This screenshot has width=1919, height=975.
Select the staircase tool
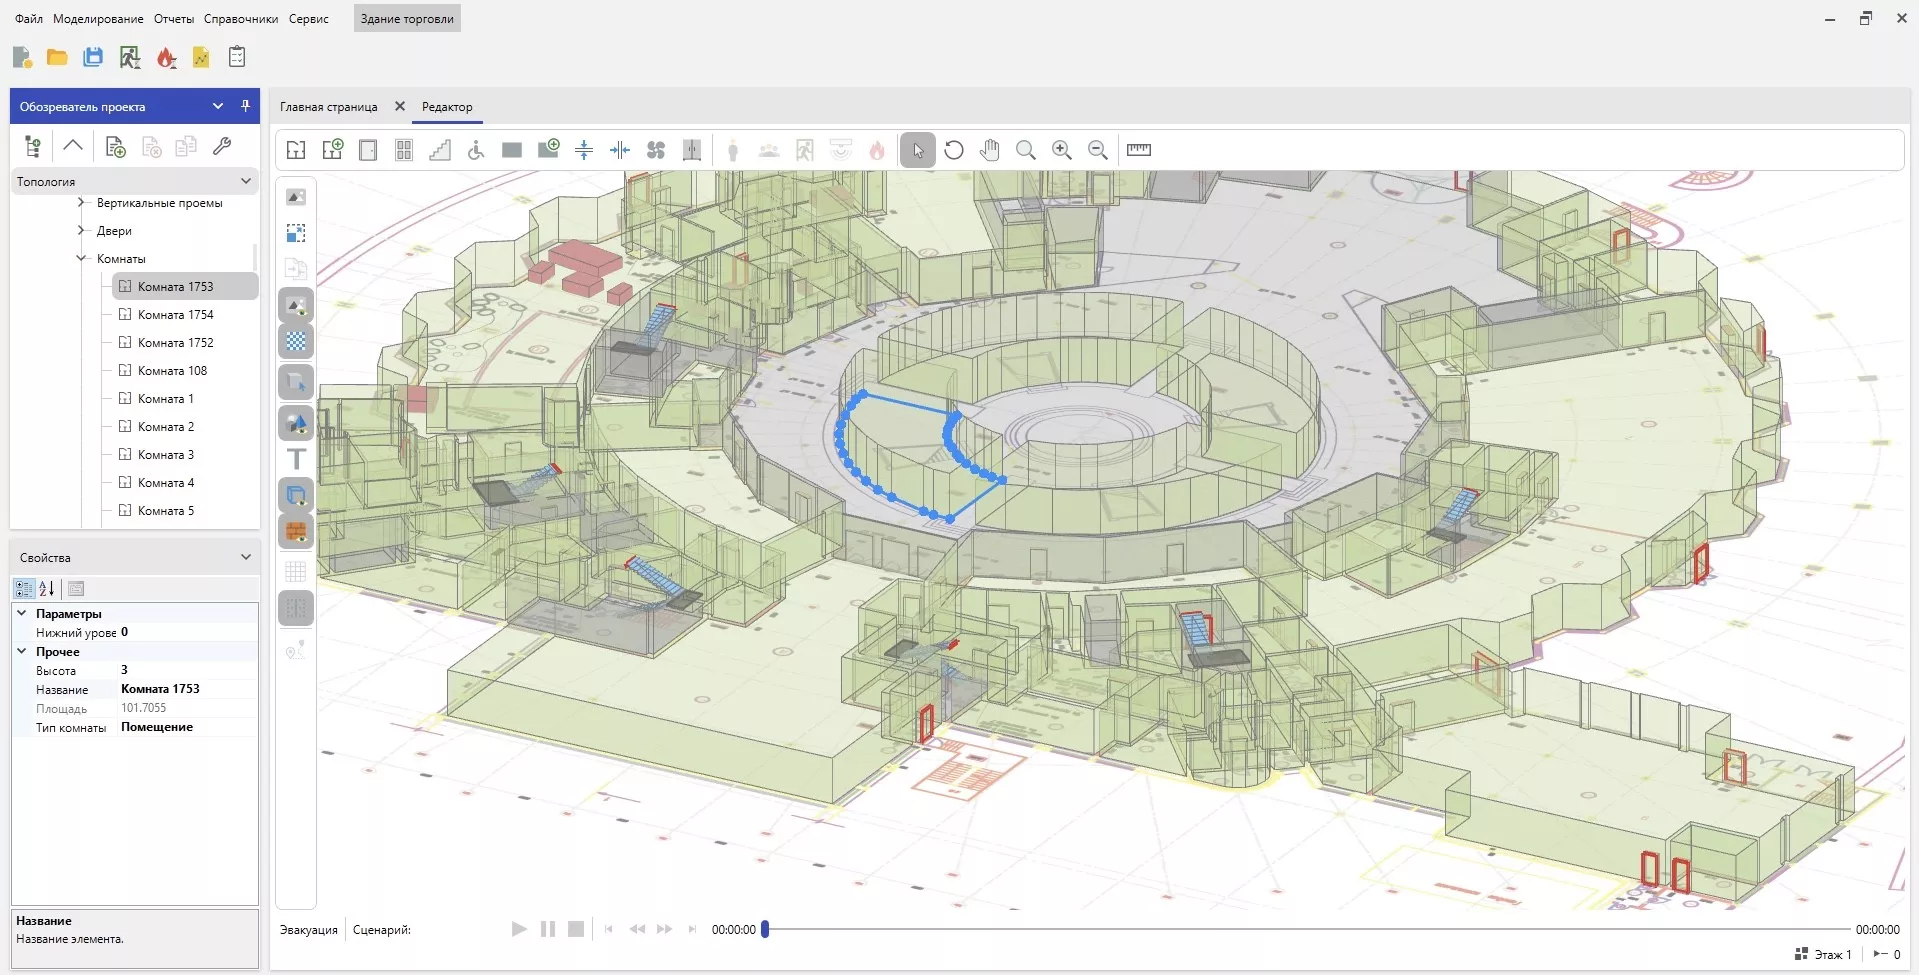point(440,150)
